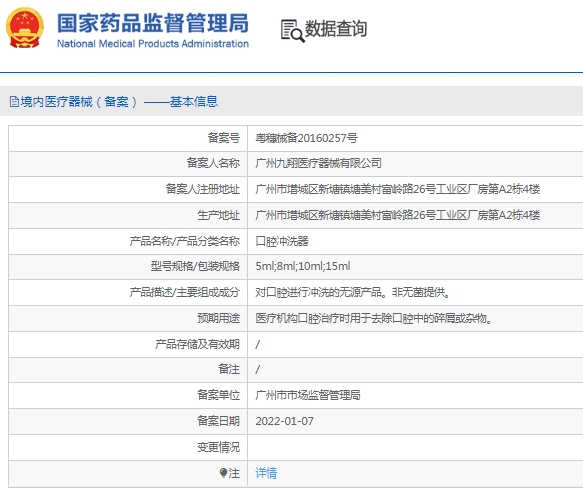Click the 预期用途 label cell
The image size is (583, 494).
pos(128,319)
